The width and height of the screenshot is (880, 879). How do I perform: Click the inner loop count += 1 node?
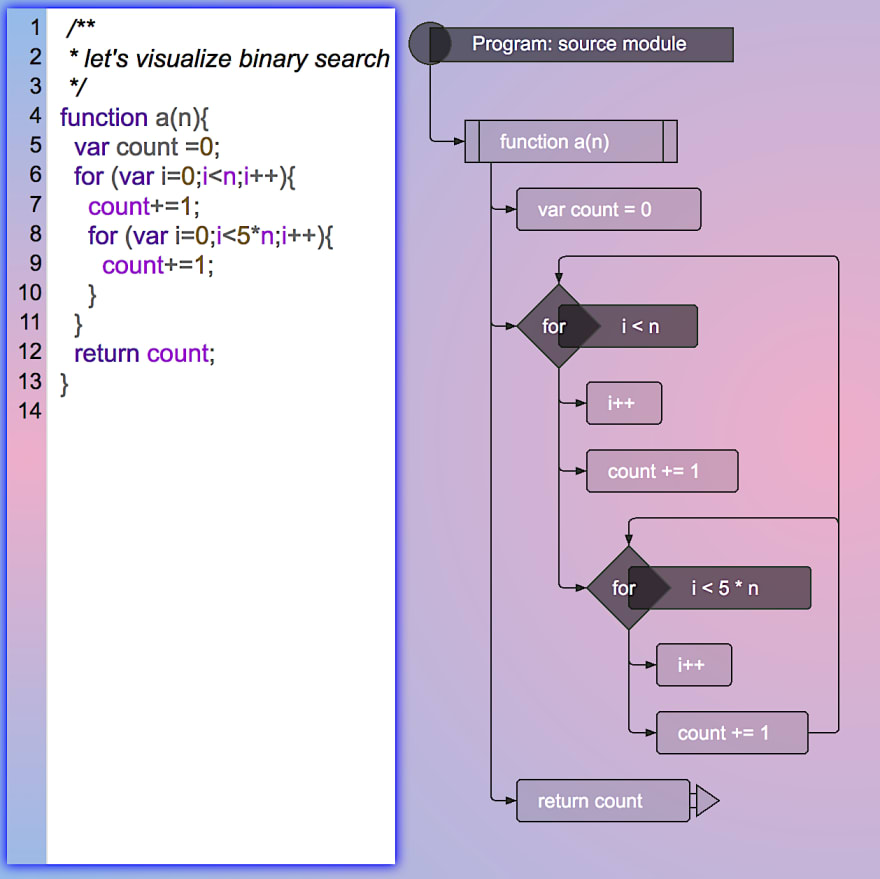(x=732, y=732)
